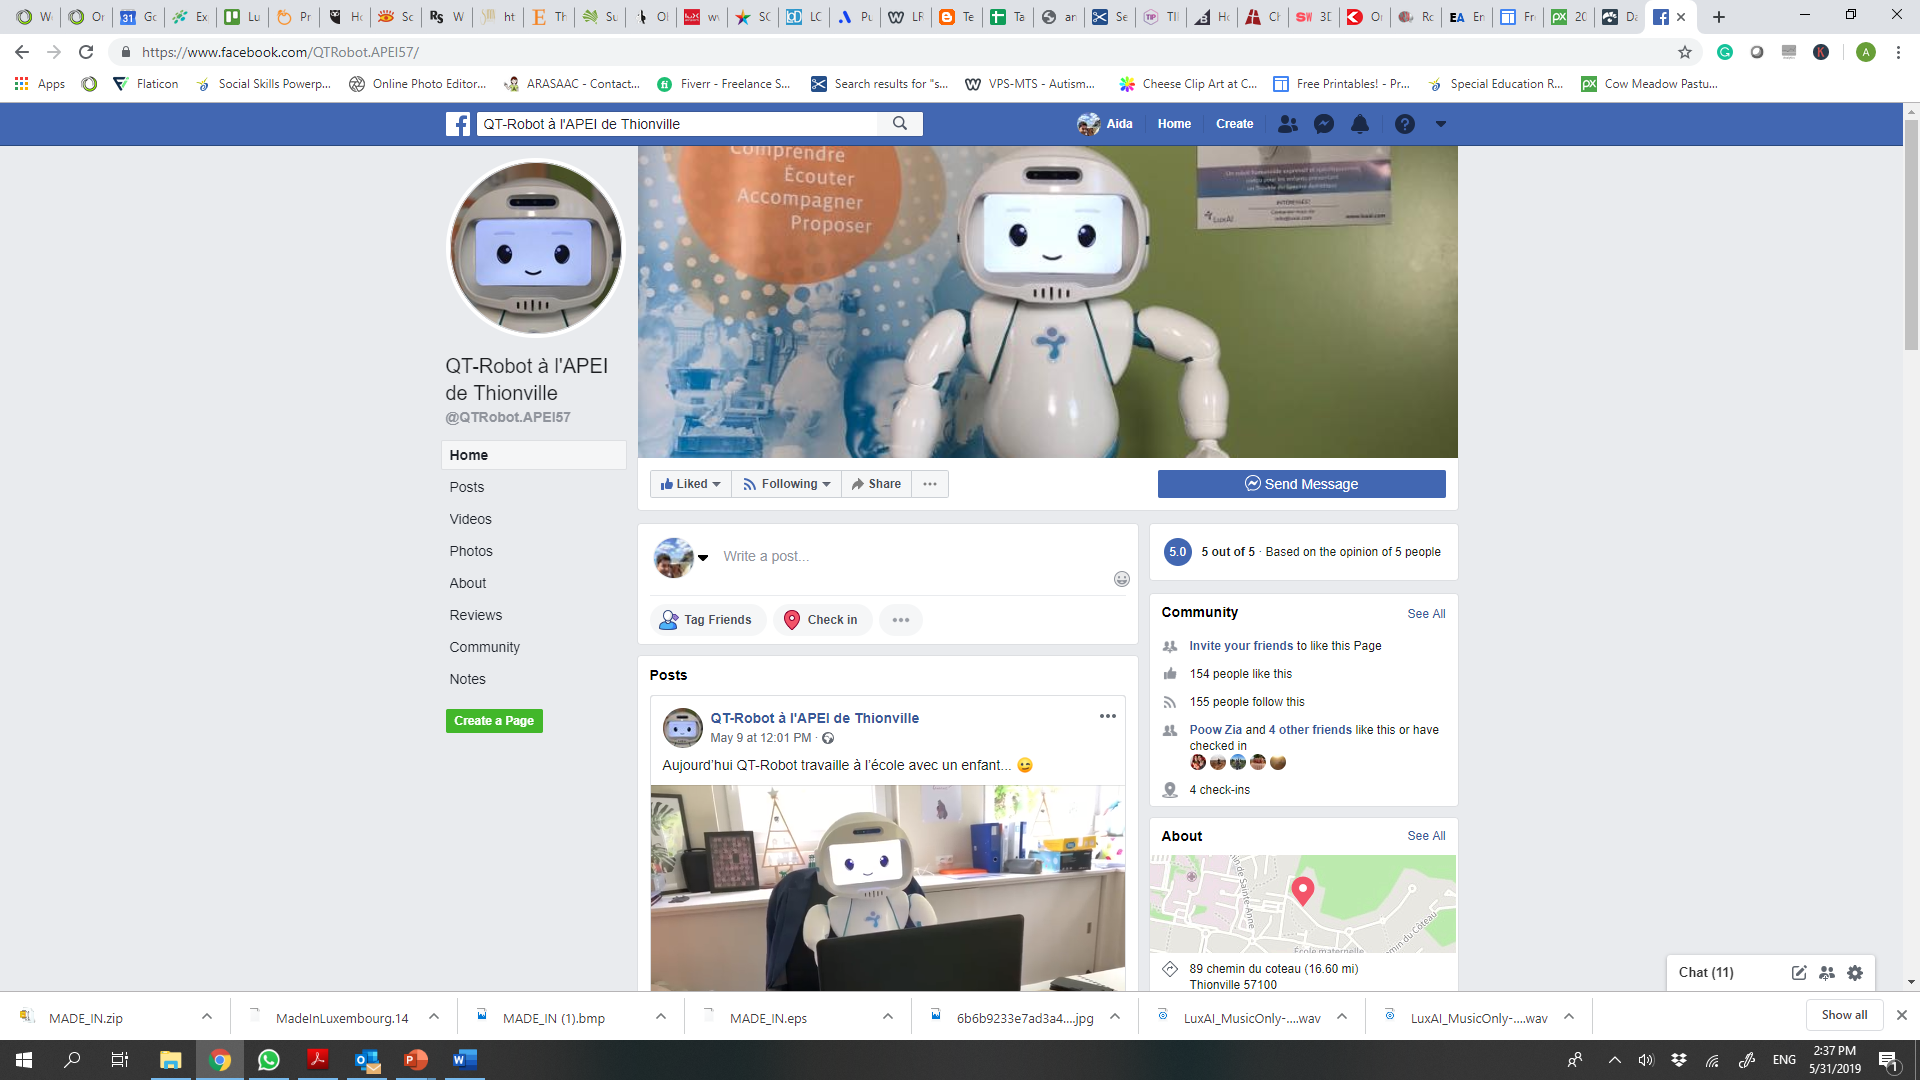
Task: Click the notifications bell icon
Action: click(x=1360, y=124)
